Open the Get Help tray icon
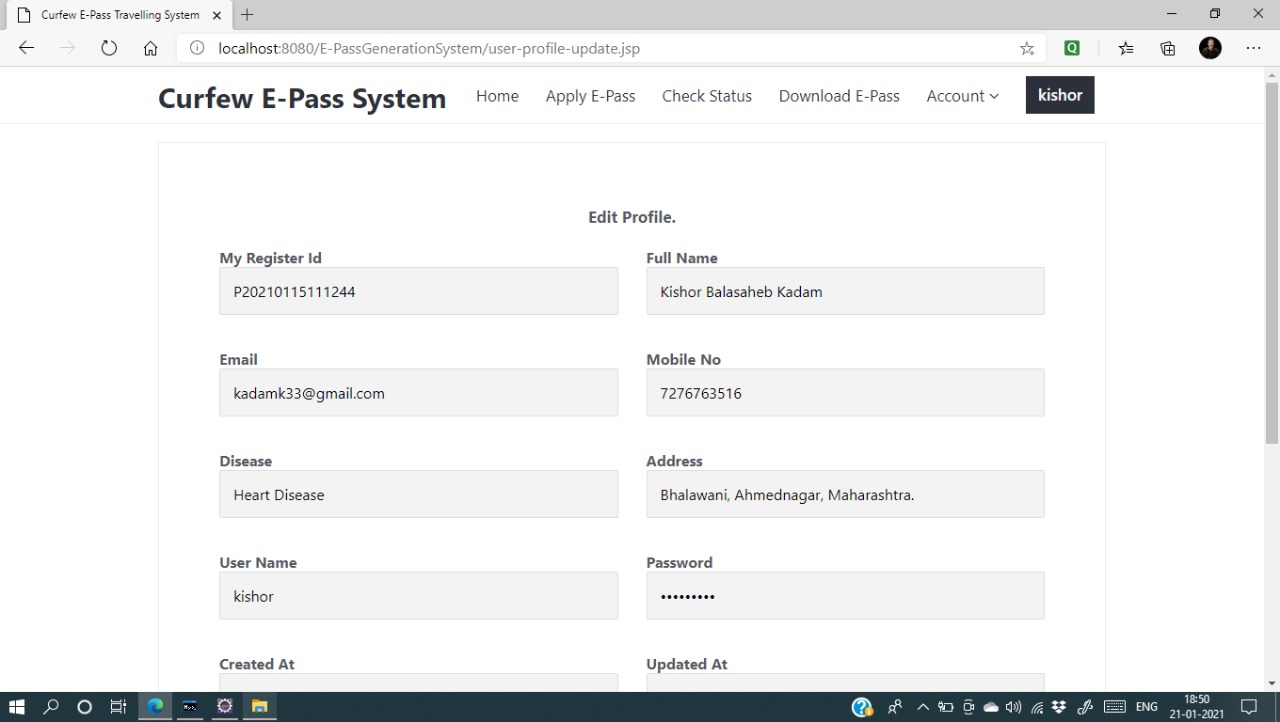Image resolution: width=1280 pixels, height=722 pixels. 862,707
